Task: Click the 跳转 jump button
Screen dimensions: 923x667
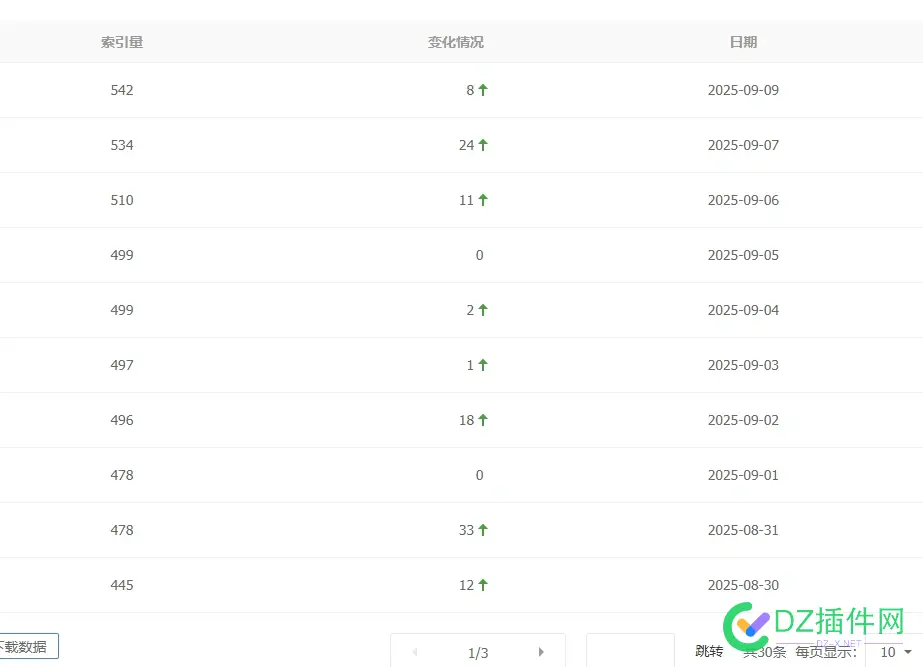Action: [709, 651]
